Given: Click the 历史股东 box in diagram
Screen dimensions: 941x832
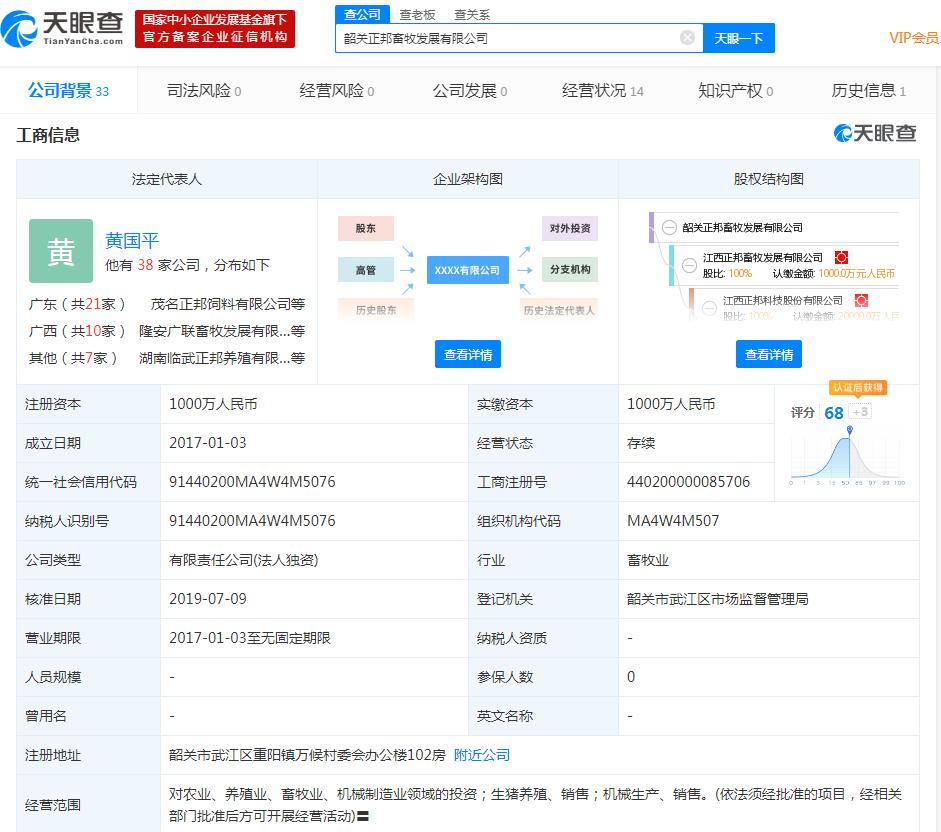Looking at the screenshot, I should coord(376,310).
